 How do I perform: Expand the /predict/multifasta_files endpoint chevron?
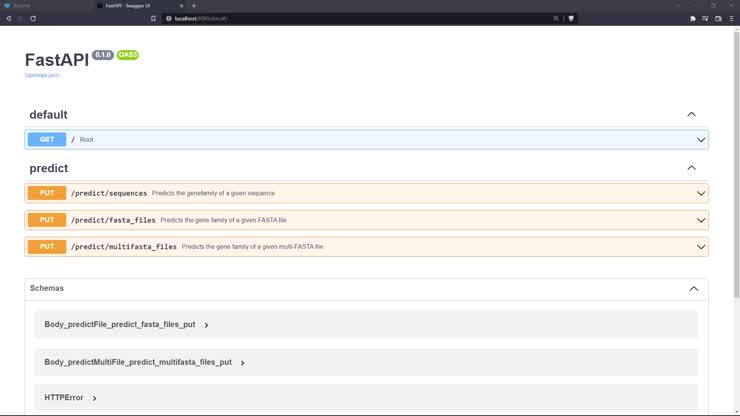pyautogui.click(x=701, y=247)
